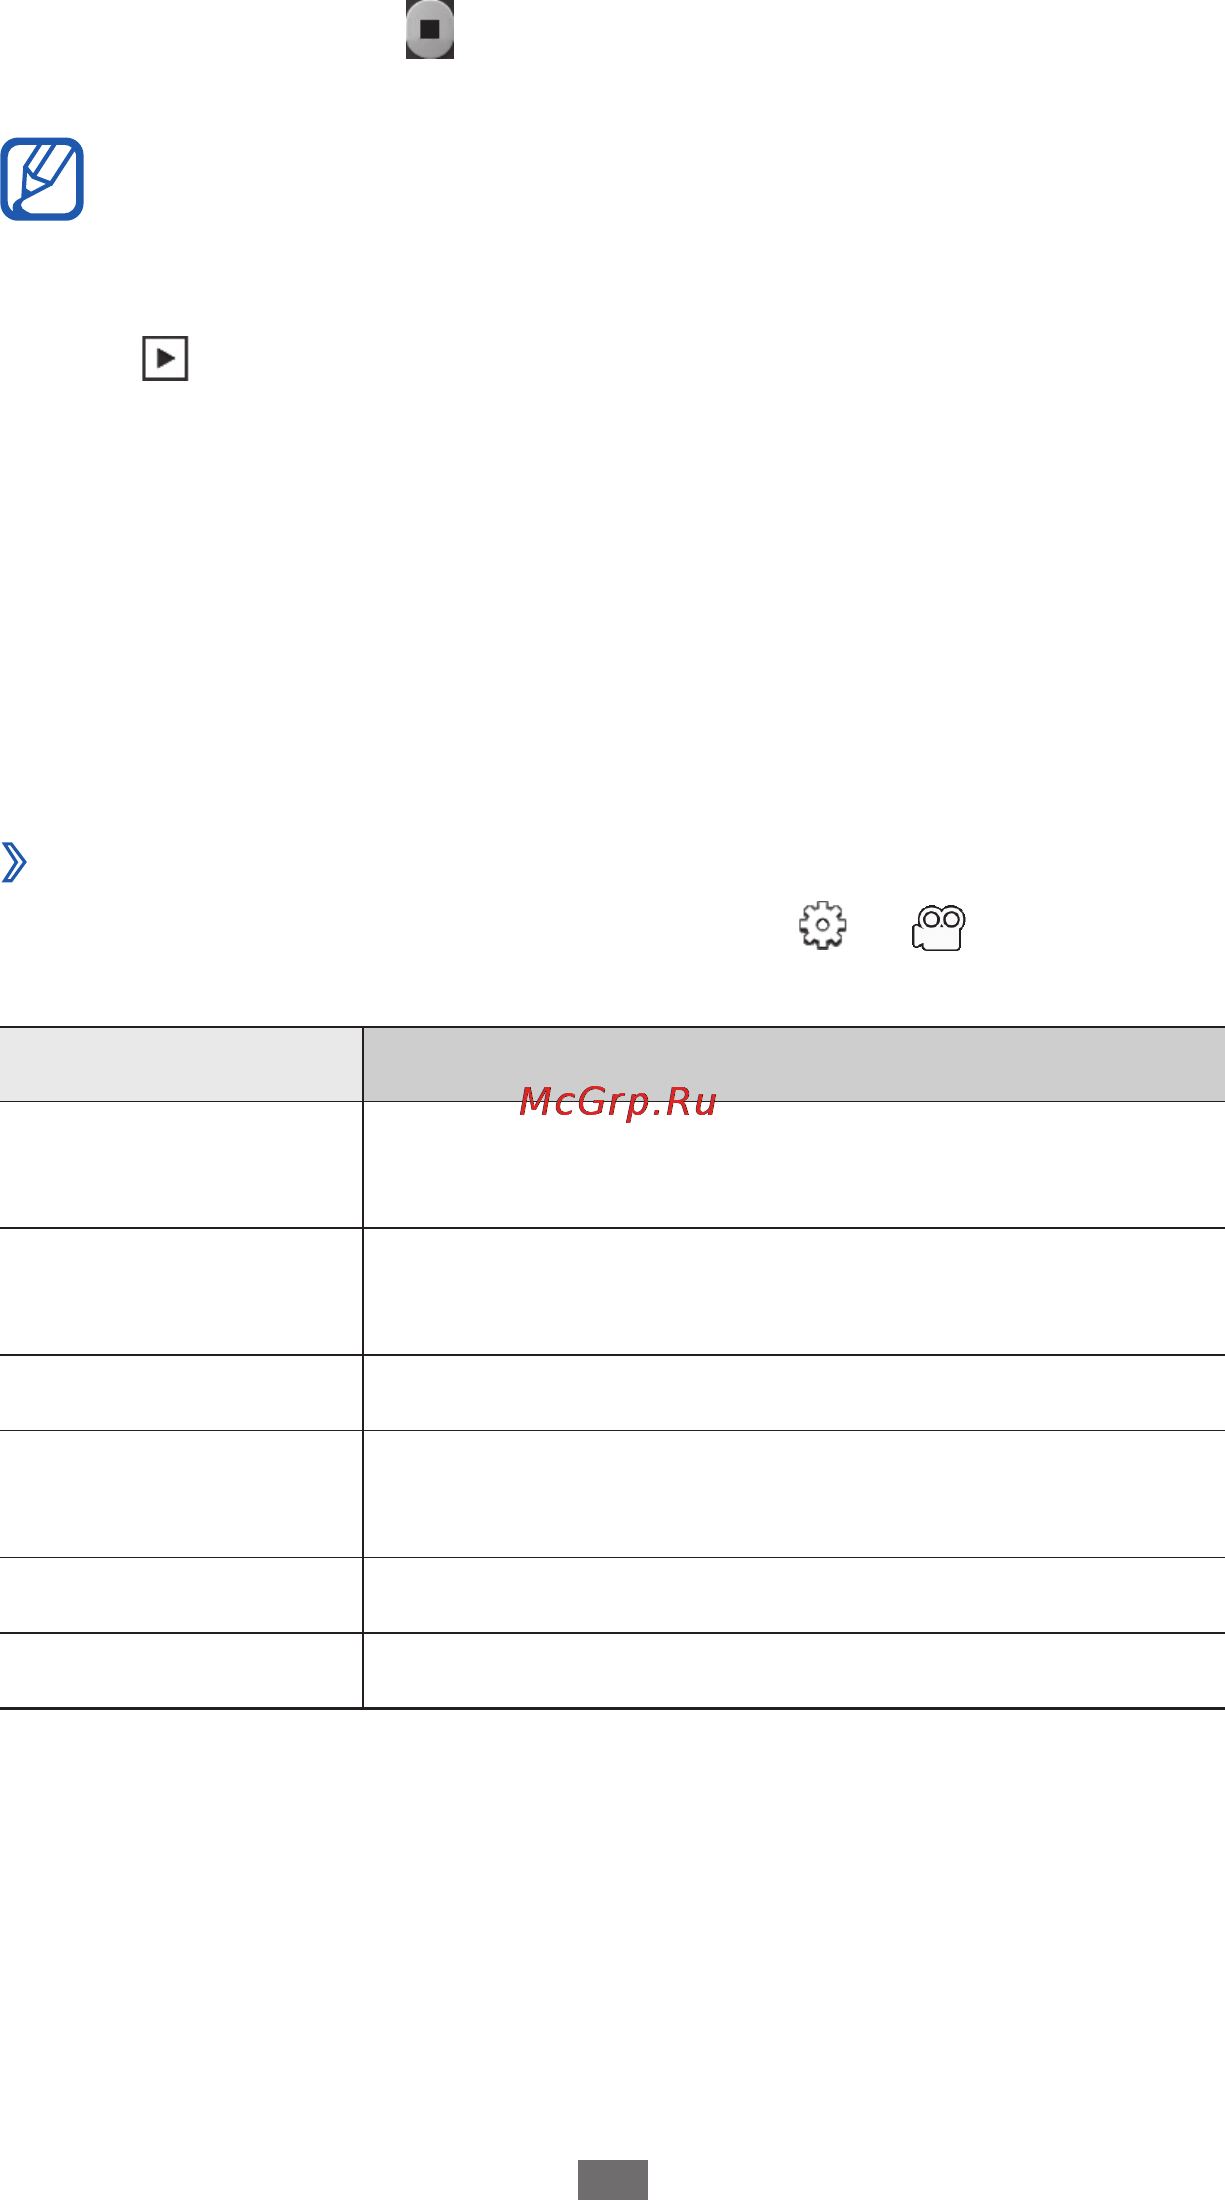1225x2200 pixels.
Task: Select the third row's narrow left cell
Action: 181,1393
